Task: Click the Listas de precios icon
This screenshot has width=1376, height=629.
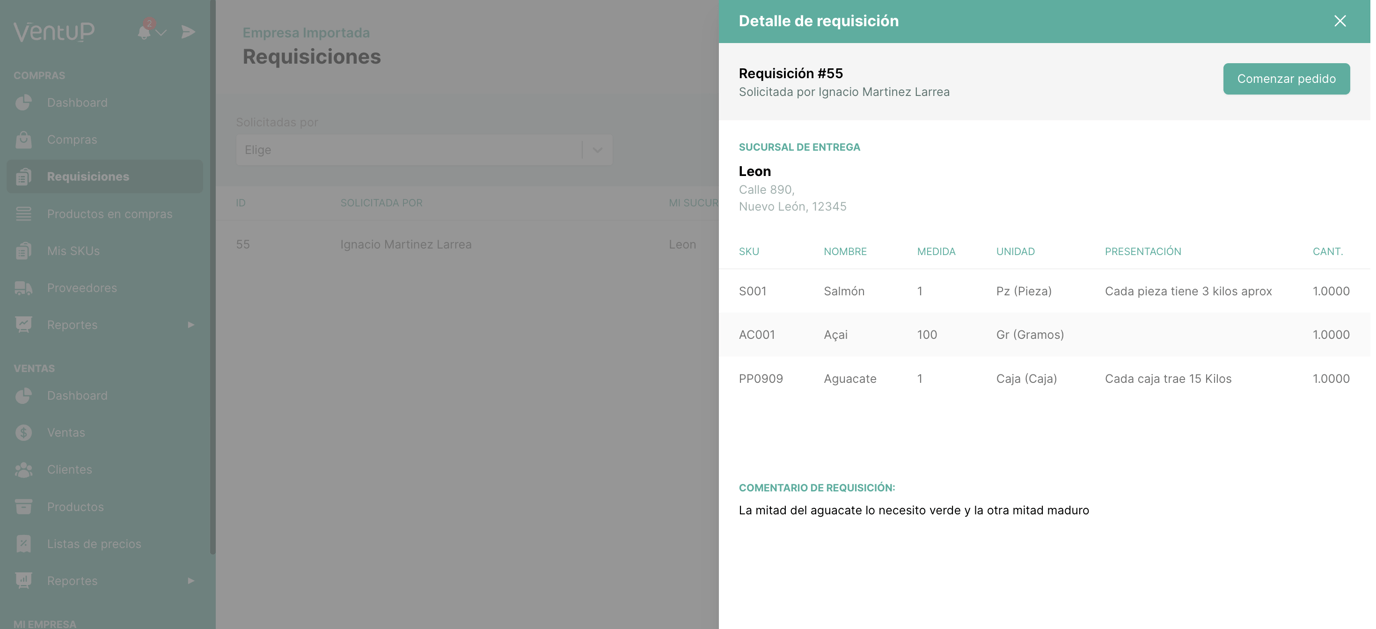Action: tap(24, 544)
